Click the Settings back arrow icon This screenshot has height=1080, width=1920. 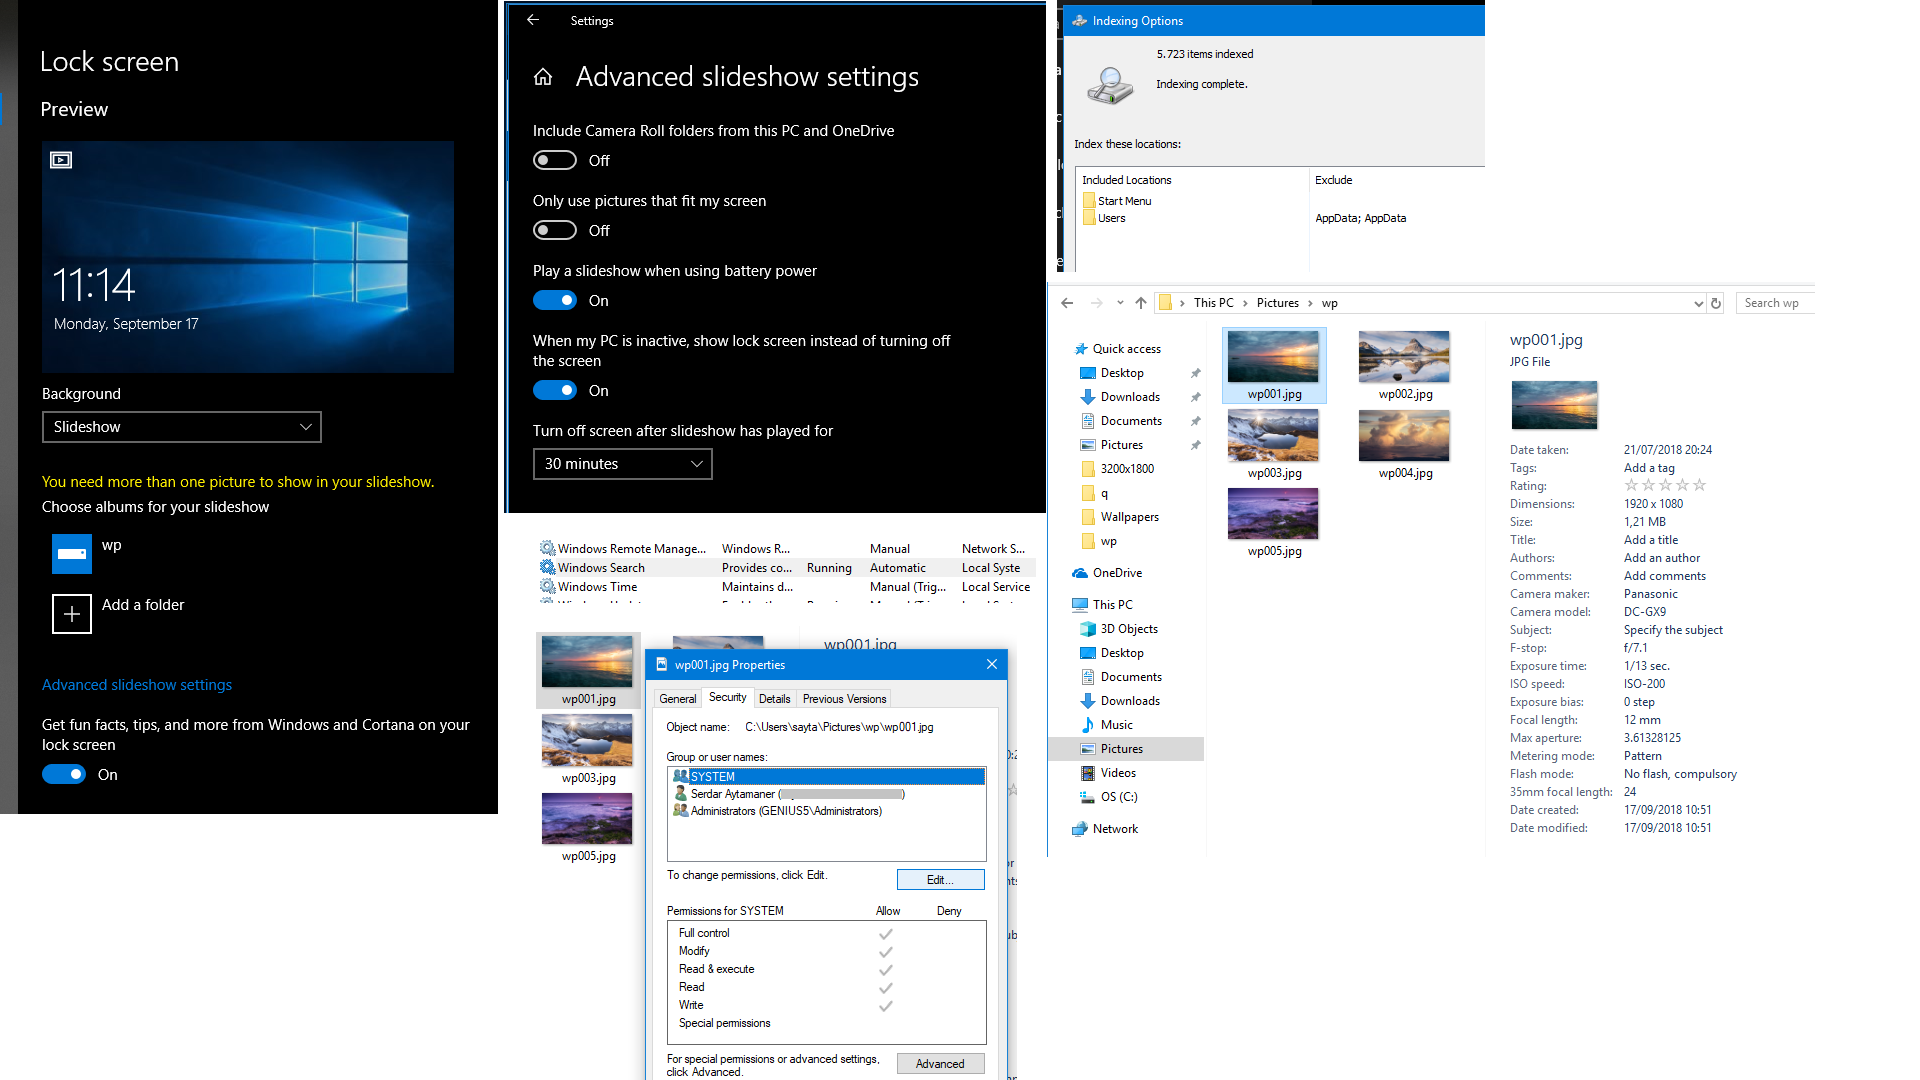click(533, 20)
